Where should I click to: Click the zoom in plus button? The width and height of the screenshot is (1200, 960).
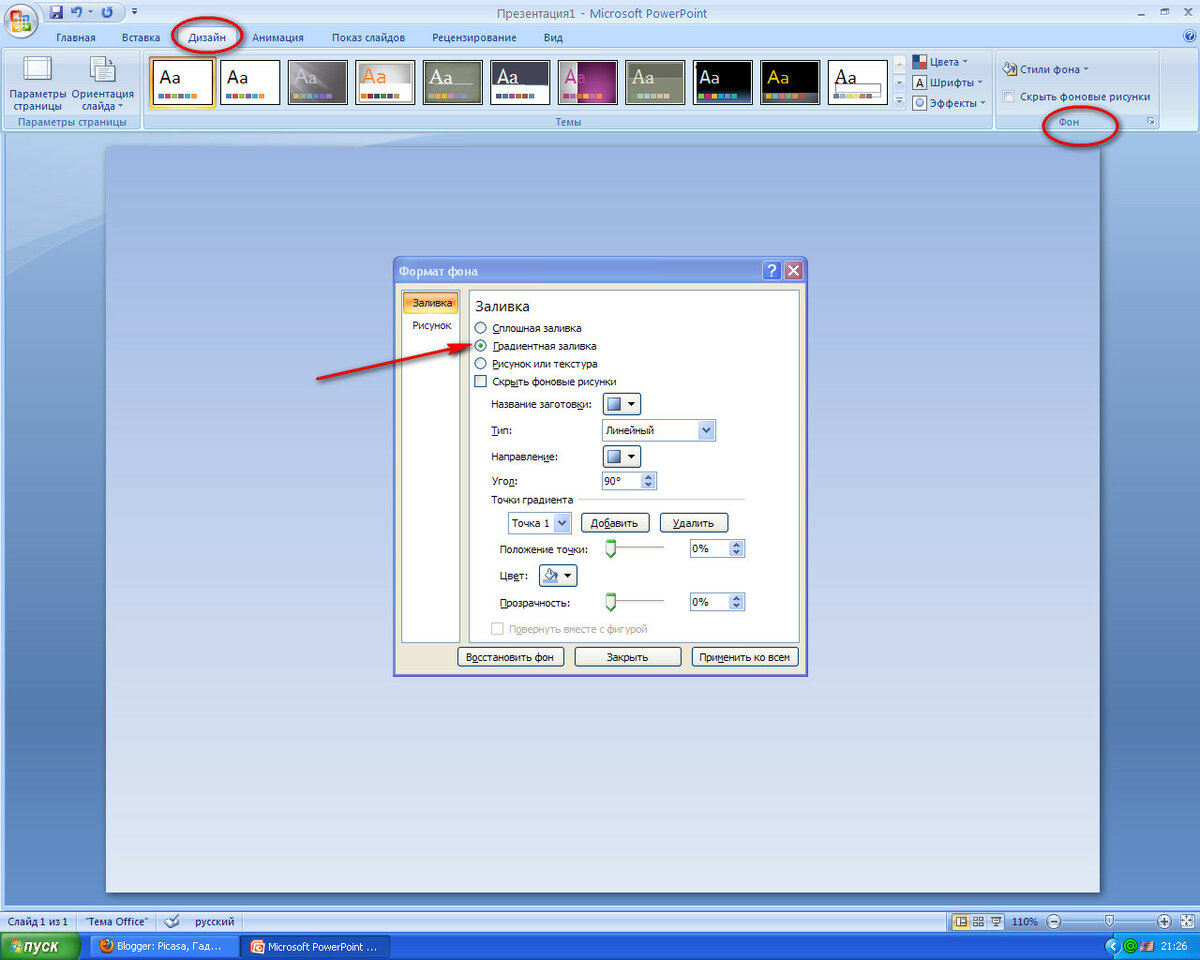tap(1164, 921)
